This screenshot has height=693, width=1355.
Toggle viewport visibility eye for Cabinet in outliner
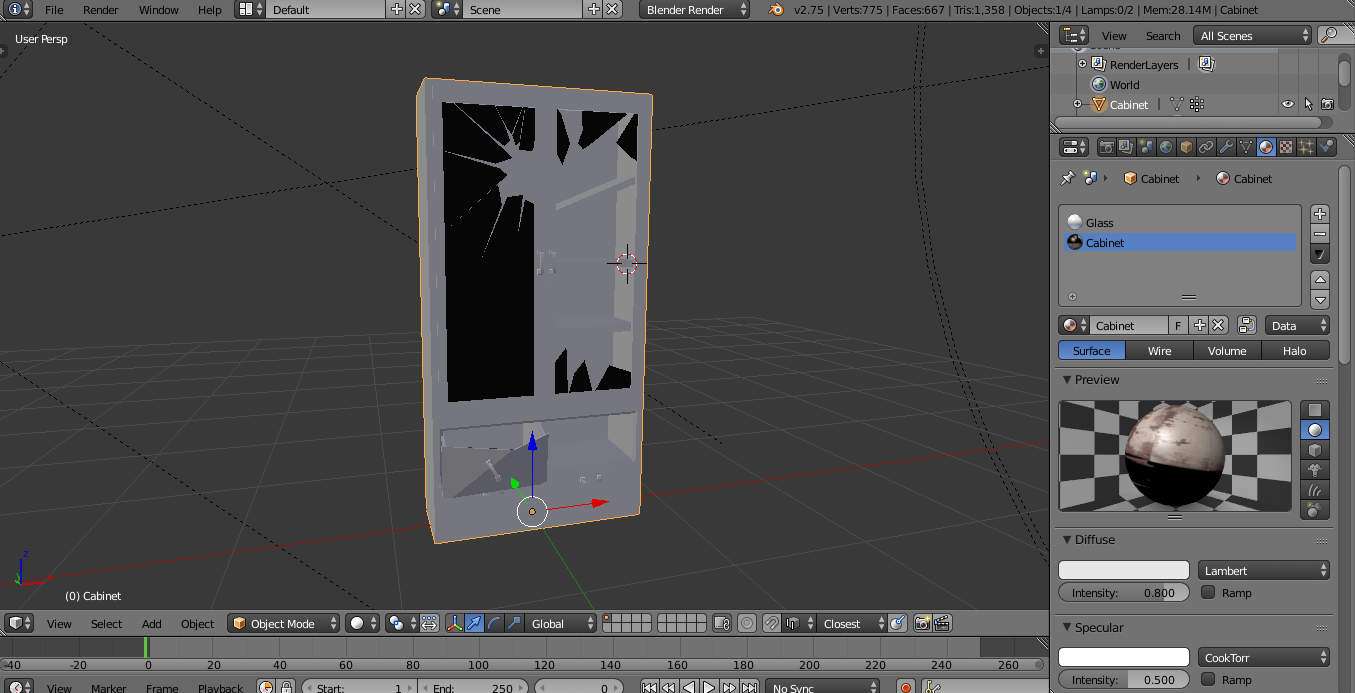click(1288, 104)
